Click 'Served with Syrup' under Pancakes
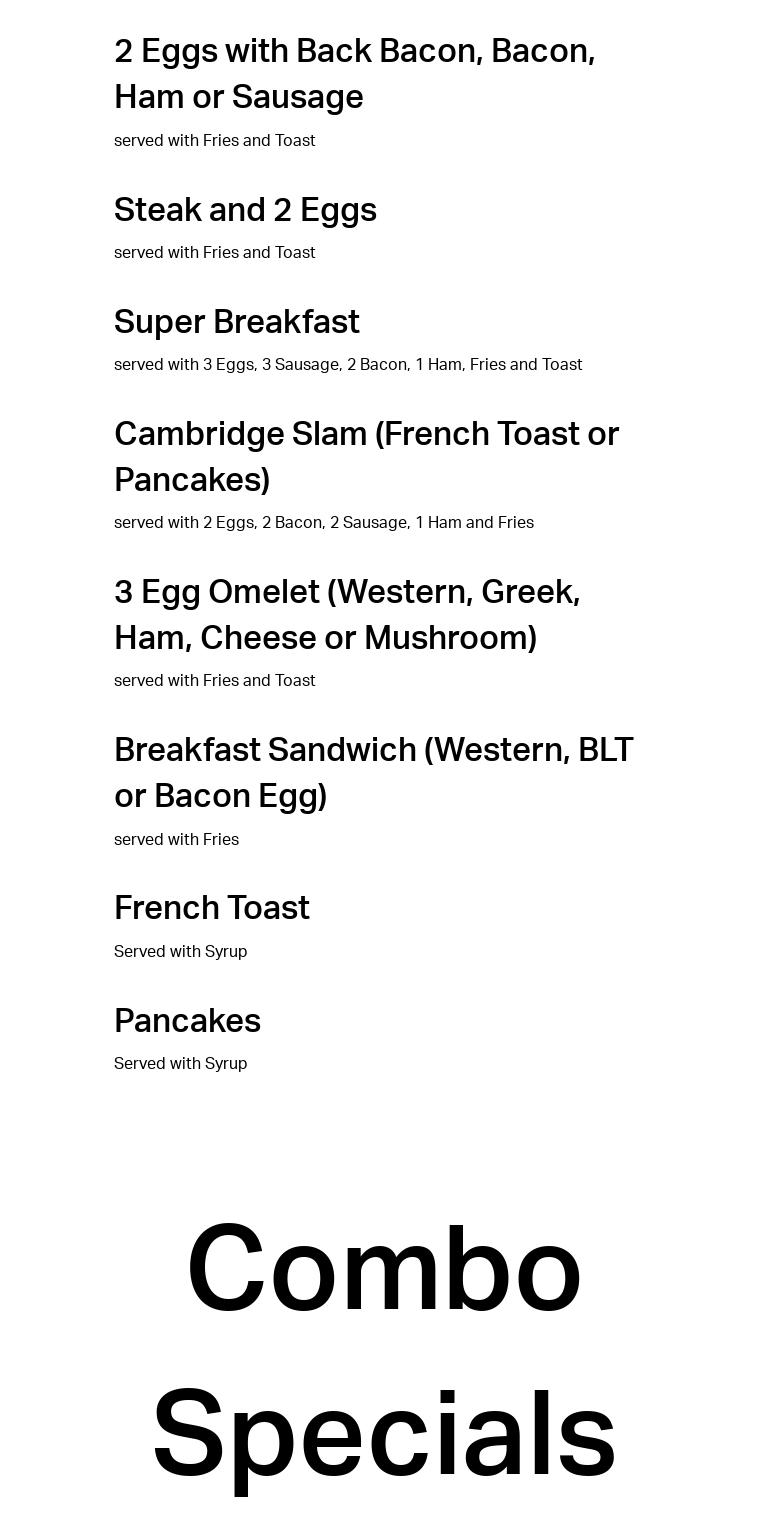 (x=180, y=1064)
